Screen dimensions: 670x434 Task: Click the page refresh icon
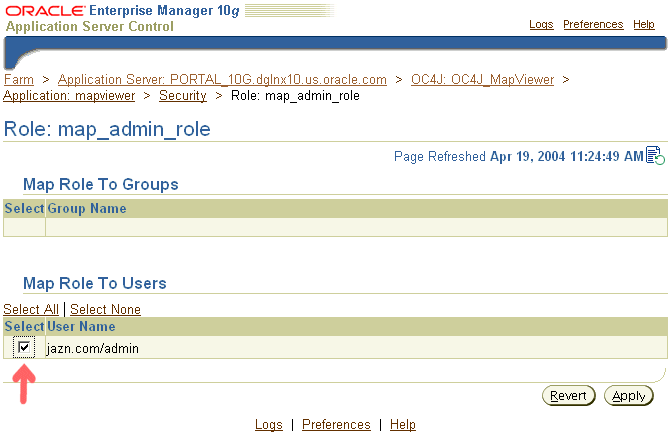pyautogui.click(x=655, y=155)
